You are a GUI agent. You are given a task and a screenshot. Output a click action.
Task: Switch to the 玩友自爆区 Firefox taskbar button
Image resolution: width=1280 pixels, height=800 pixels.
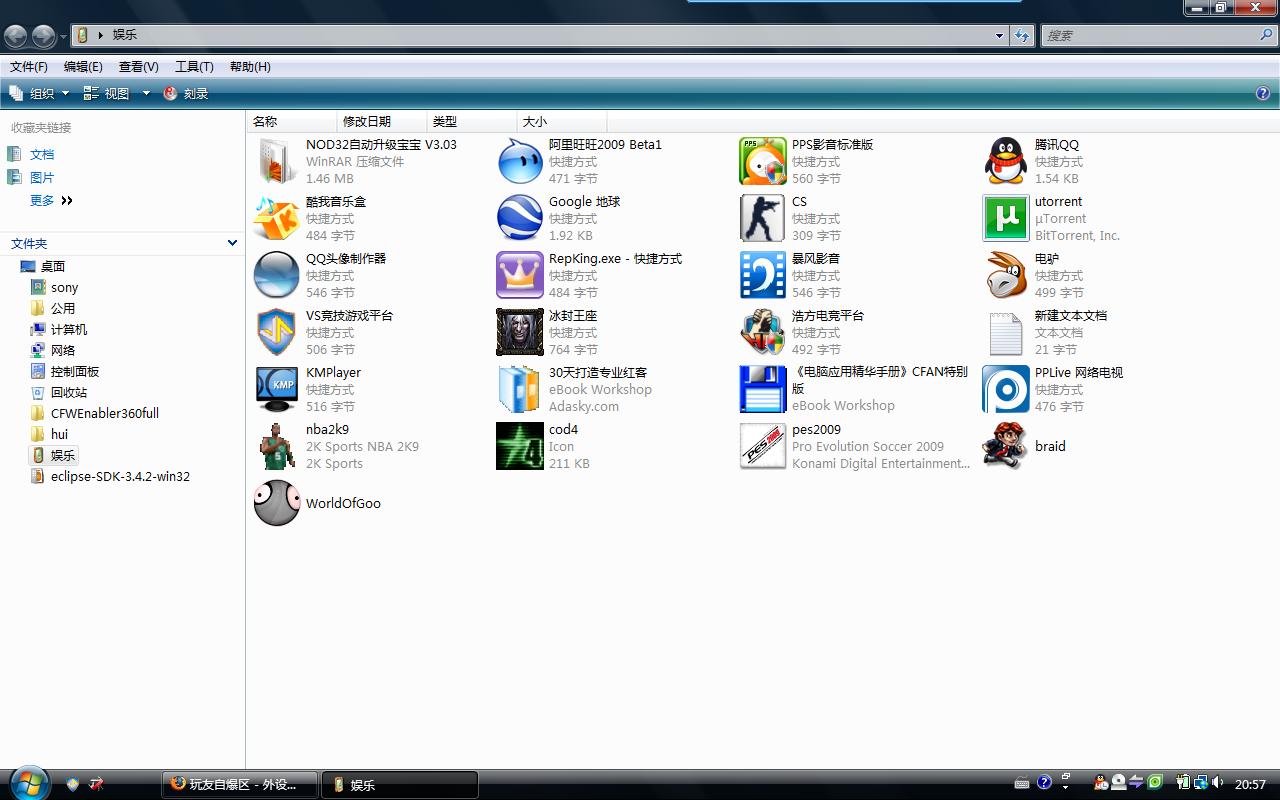(240, 784)
